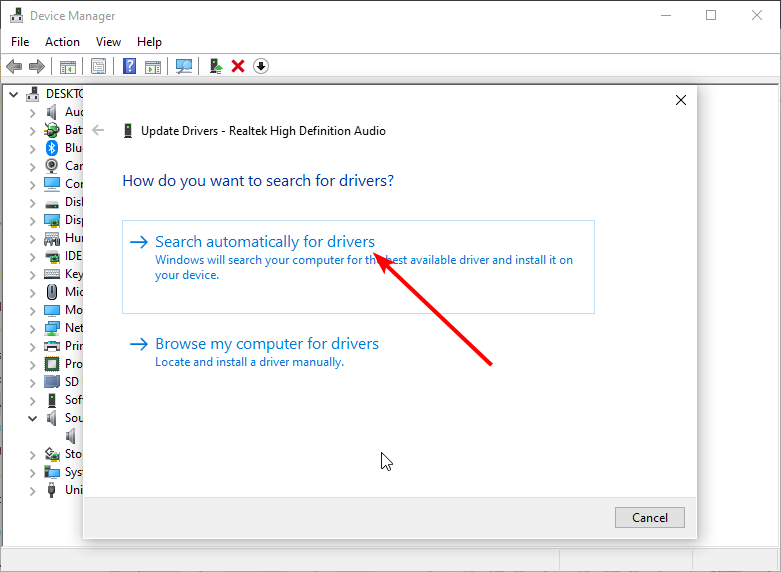The height and width of the screenshot is (572, 781).
Task: Collapse the DESKTOP root computer node
Action: click(14, 94)
